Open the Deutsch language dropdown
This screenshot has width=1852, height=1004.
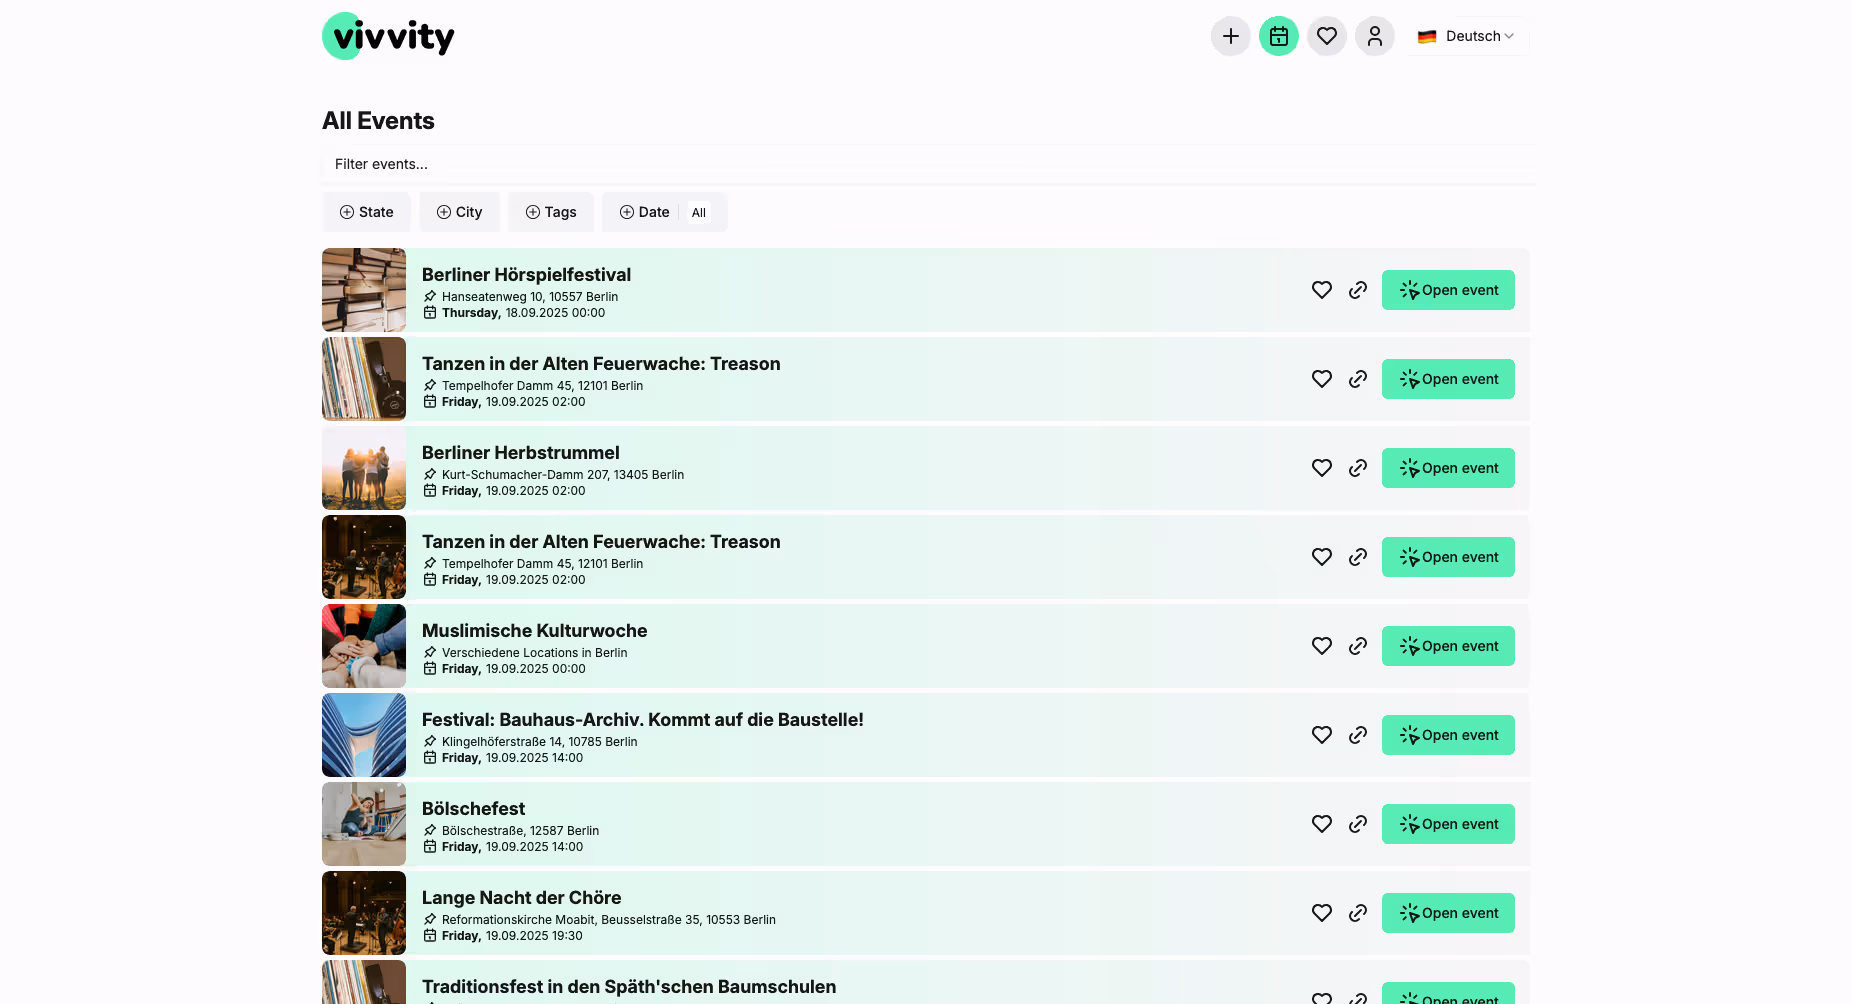coord(1467,36)
